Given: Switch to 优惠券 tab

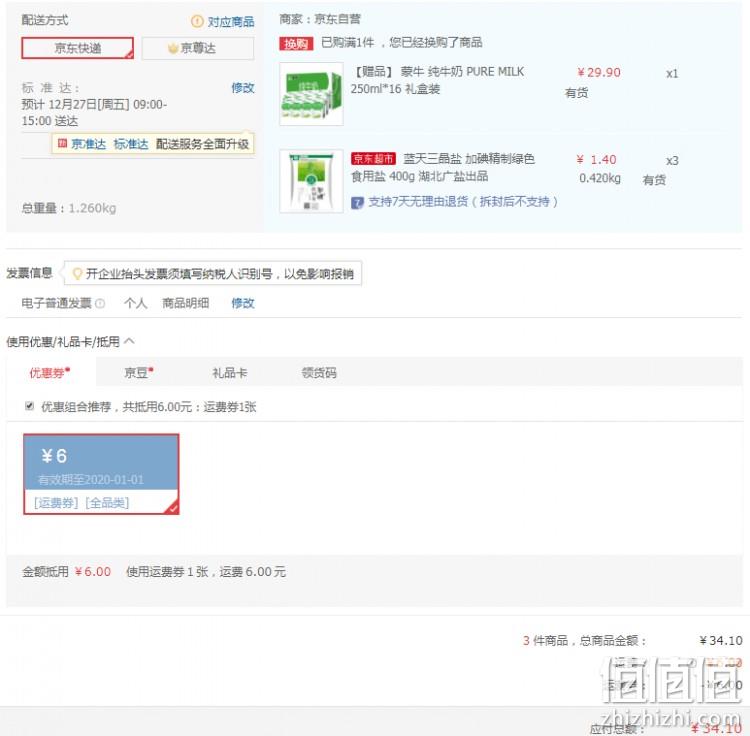Looking at the screenshot, I should click(x=50, y=373).
